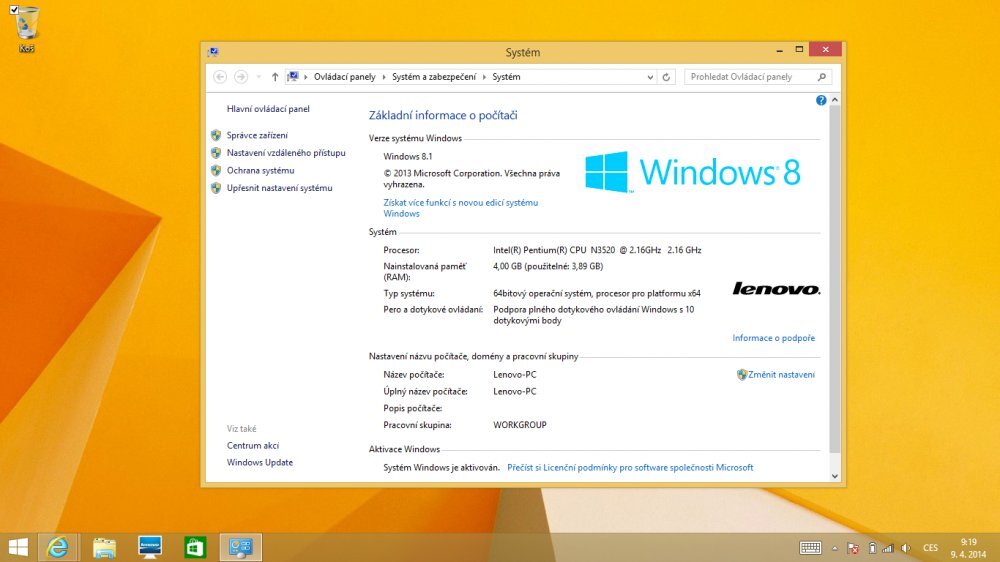Click the Systém breadcrumb item
The image size is (1000, 562).
tap(506, 77)
